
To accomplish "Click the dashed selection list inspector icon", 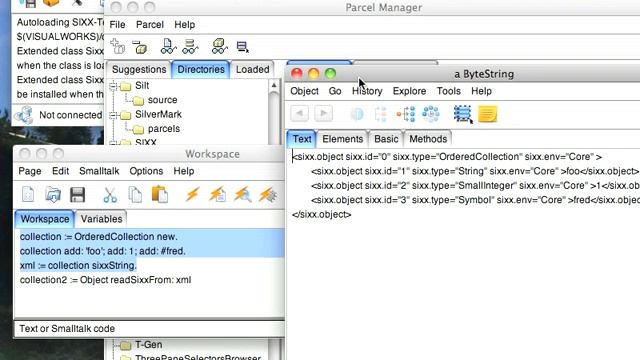I will point(463,114).
